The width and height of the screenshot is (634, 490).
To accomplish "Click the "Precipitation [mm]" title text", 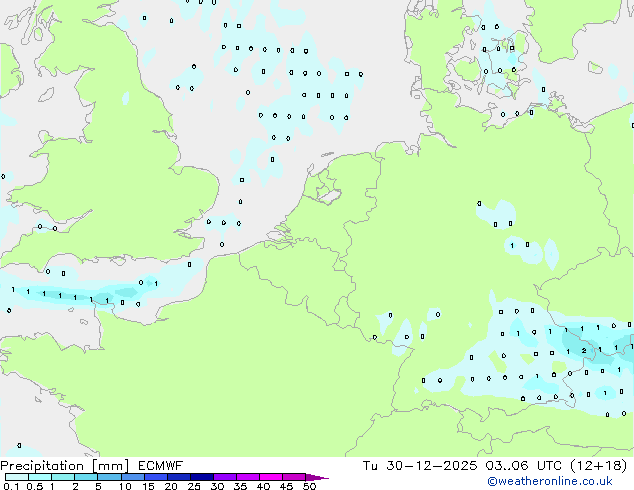I will [x=64, y=466].
